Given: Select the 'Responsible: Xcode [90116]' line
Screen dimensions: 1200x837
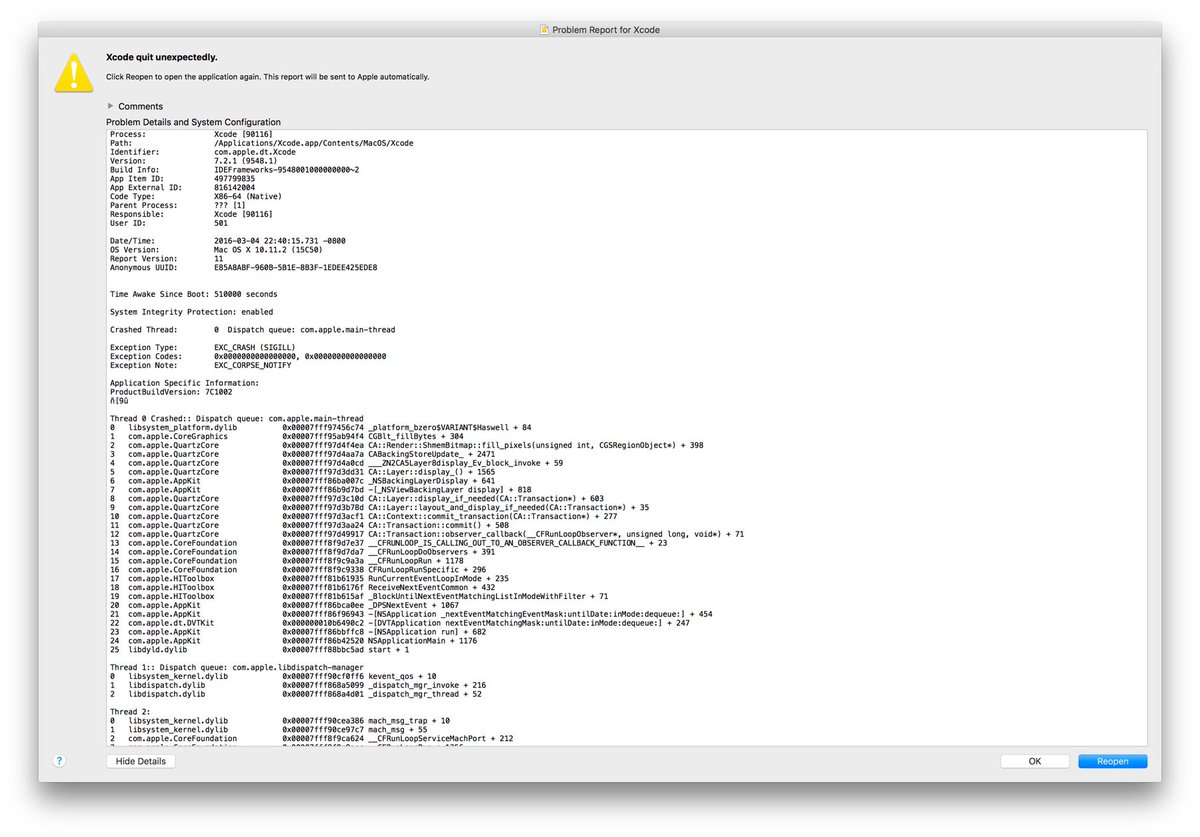Looking at the screenshot, I should [x=191, y=215].
